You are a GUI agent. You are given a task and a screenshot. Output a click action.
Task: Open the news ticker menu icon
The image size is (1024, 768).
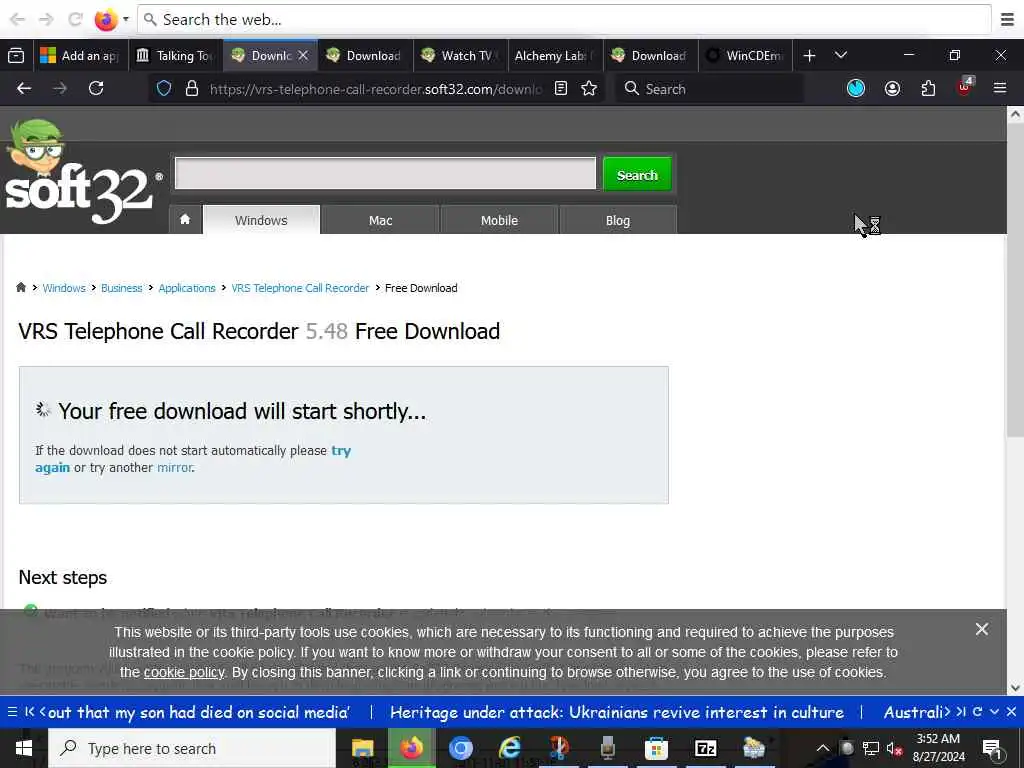tap(12, 712)
